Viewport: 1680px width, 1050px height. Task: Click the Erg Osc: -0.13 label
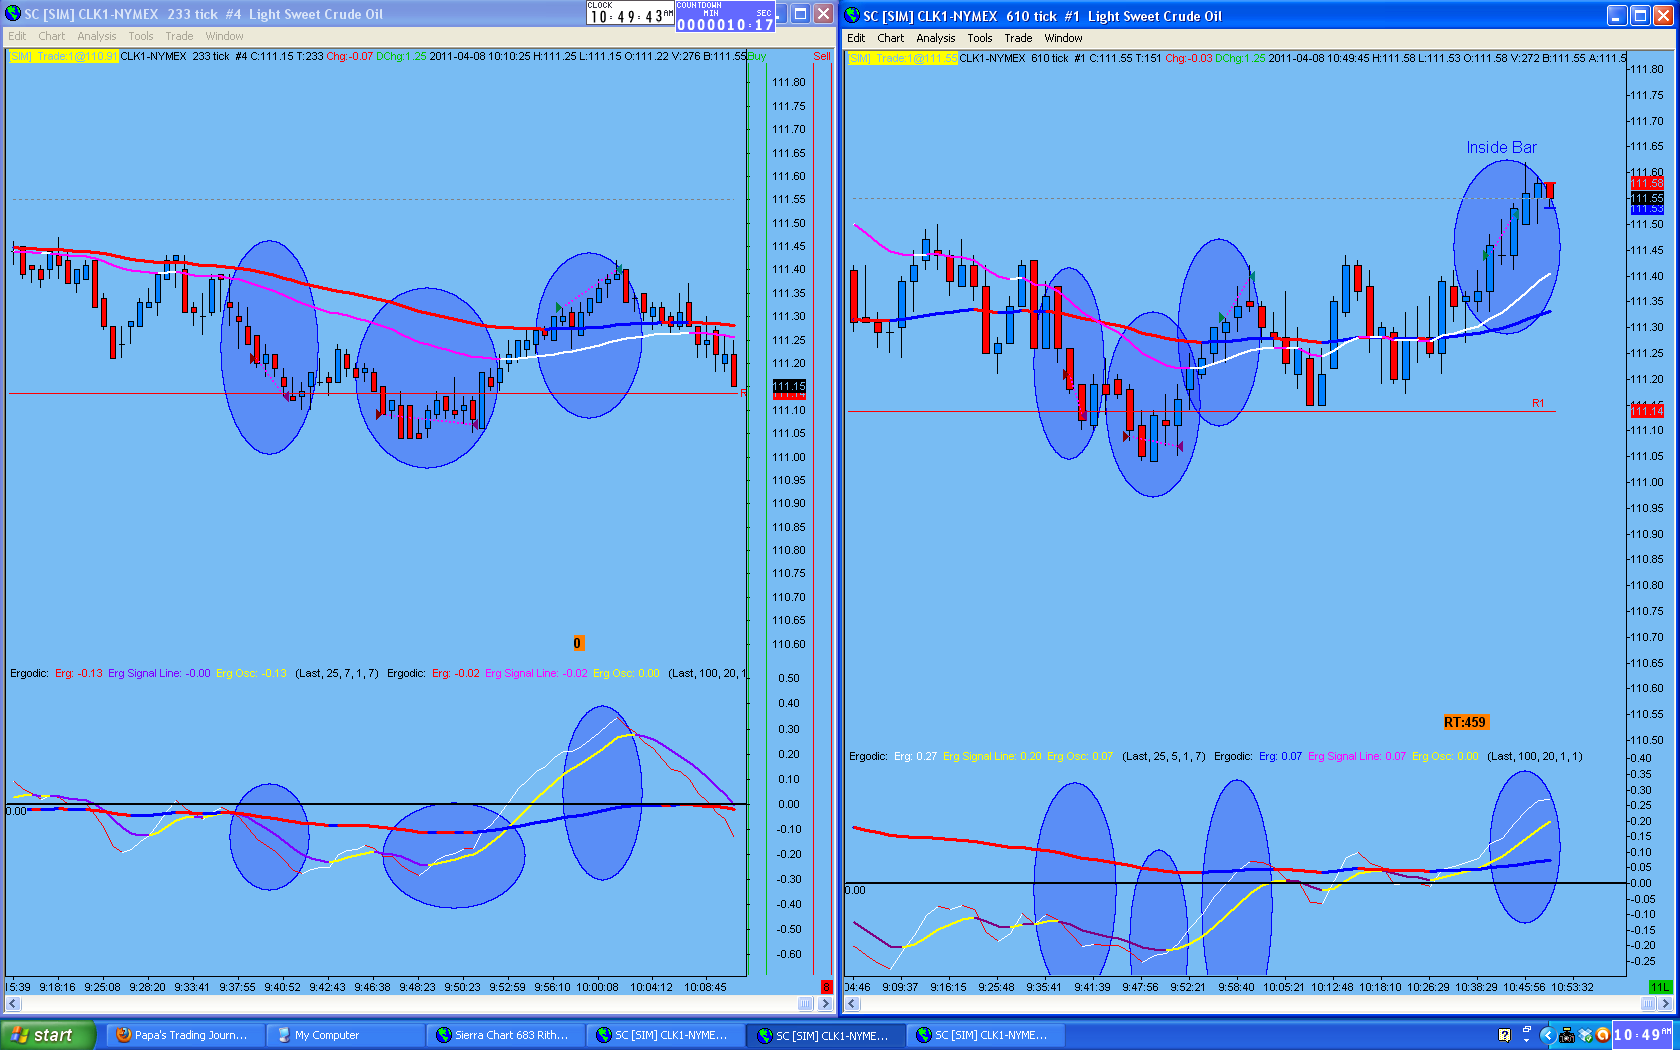point(251,673)
